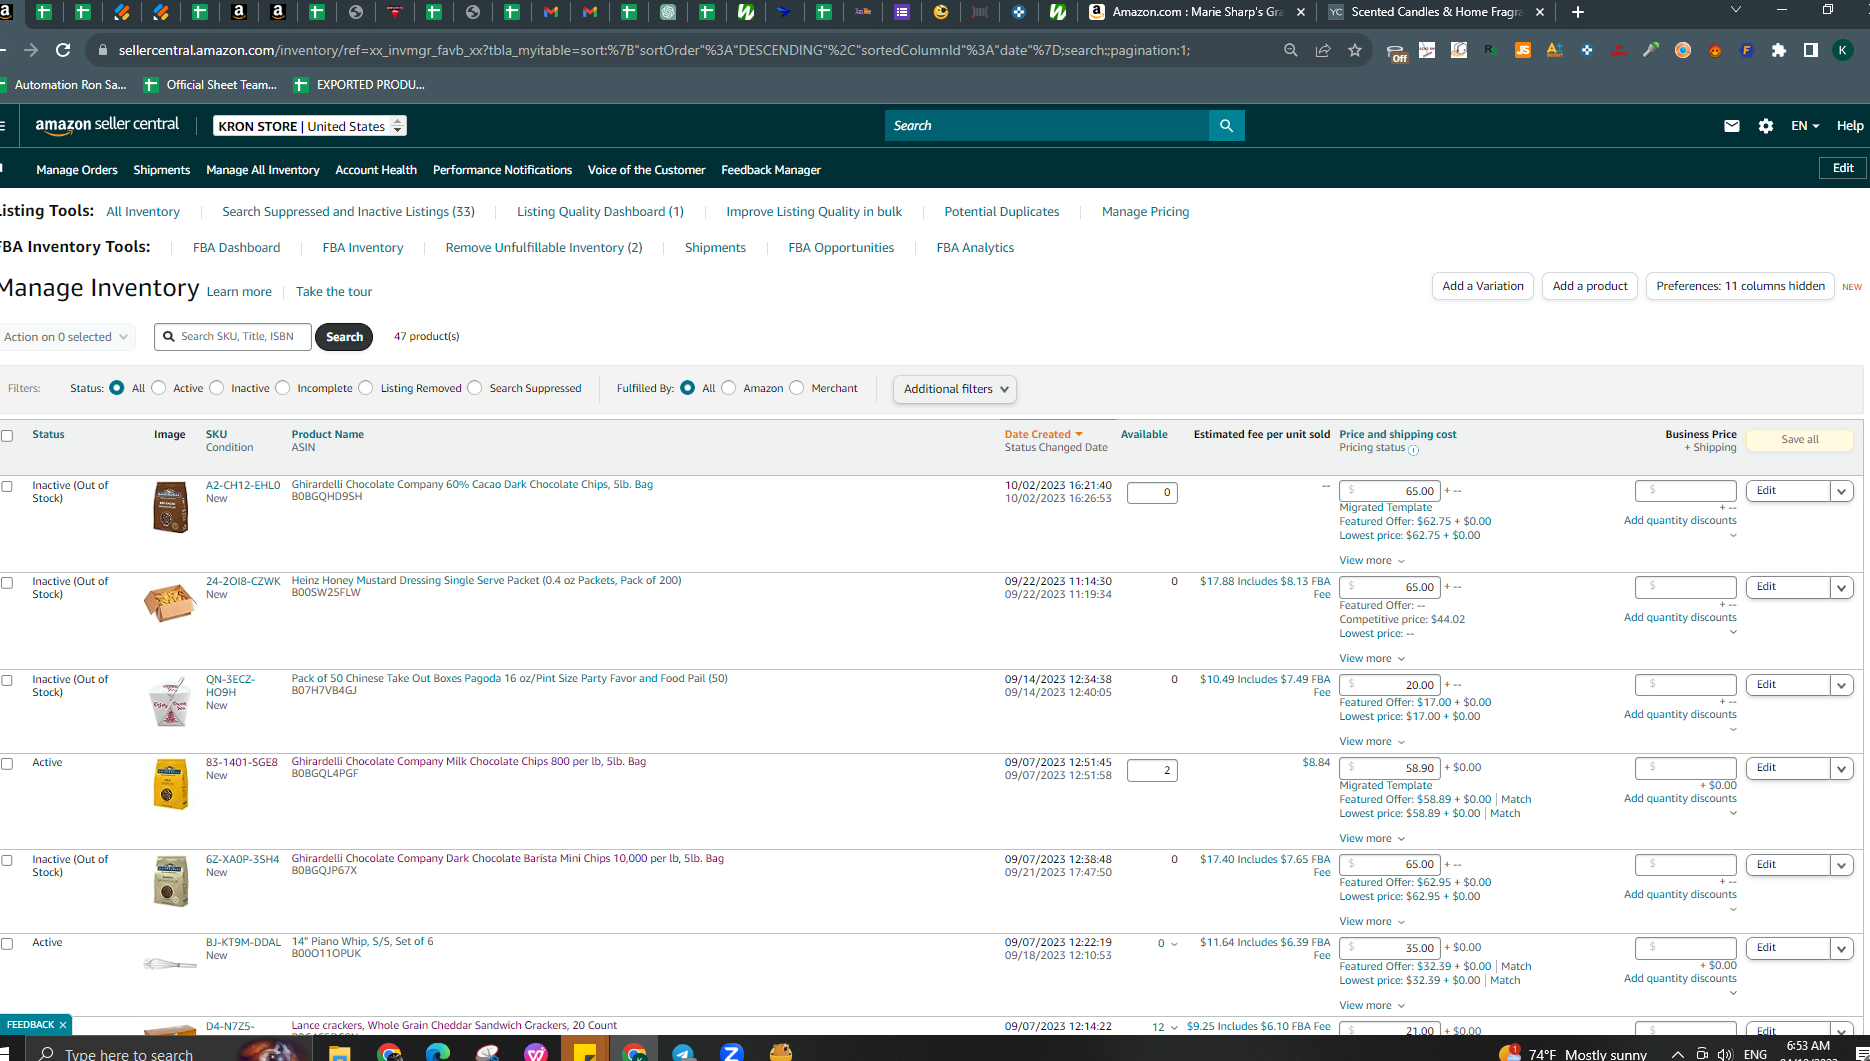Viewport: 1870px width, 1061px height.
Task: Click the amazon seller central logo
Action: point(107,125)
